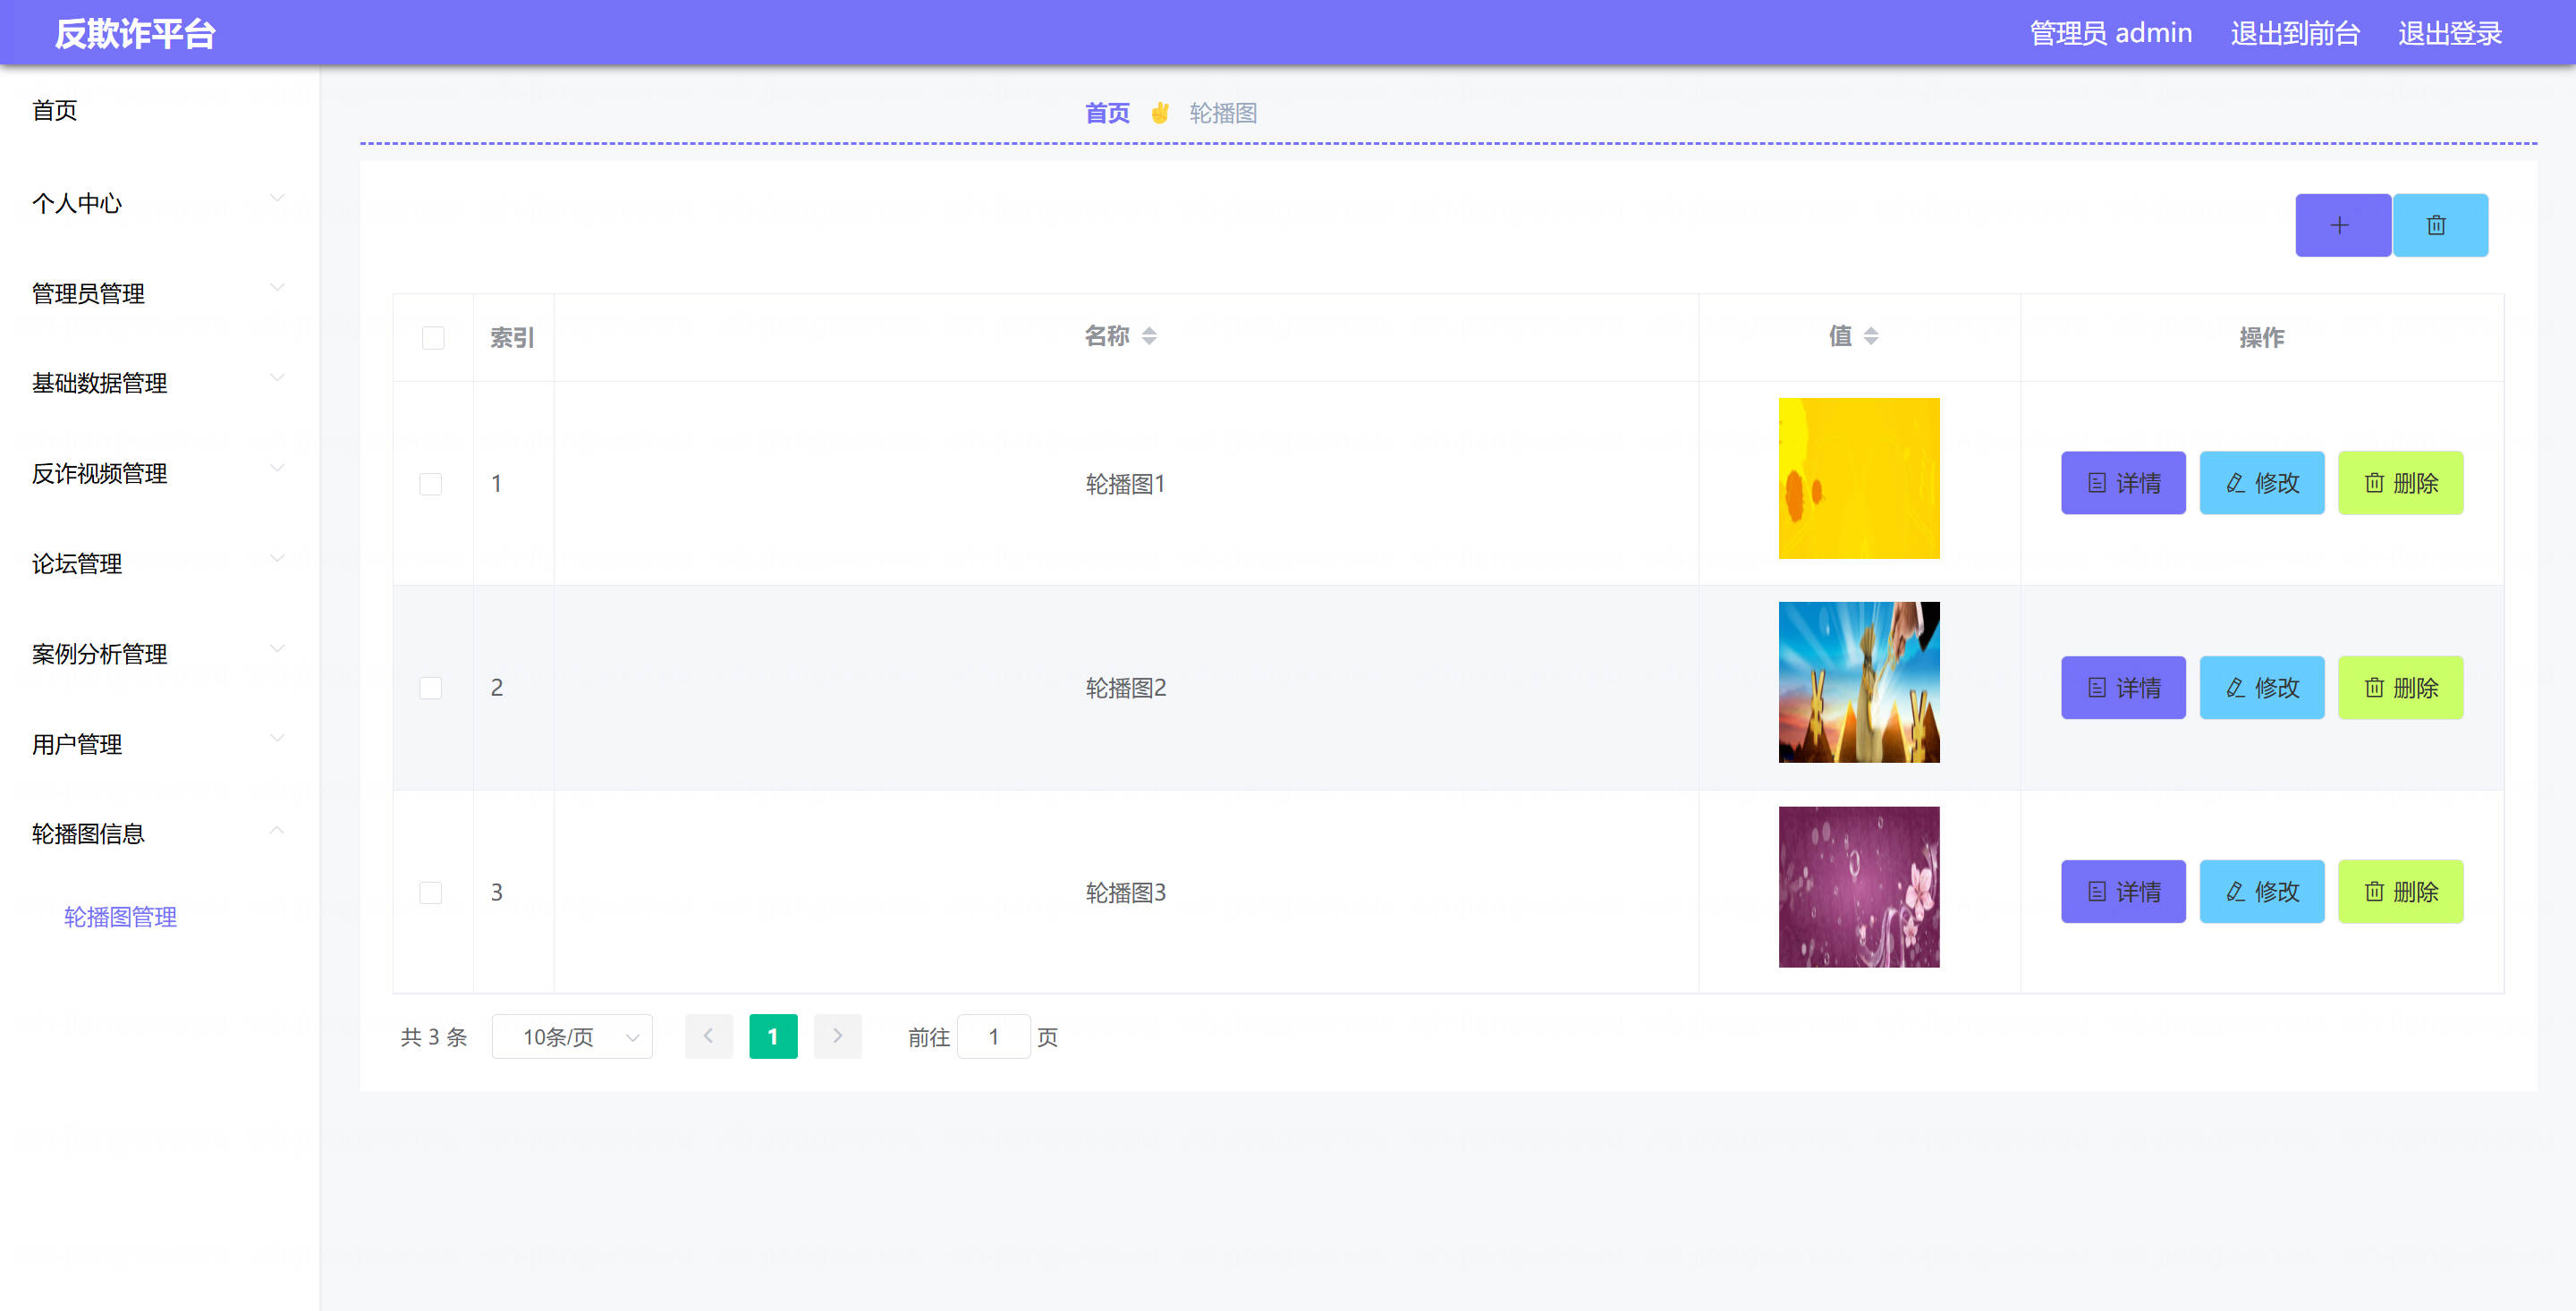Viewport: 2576px width, 1311px height.
Task: Click 退出登录 in the header
Action: [2449, 33]
